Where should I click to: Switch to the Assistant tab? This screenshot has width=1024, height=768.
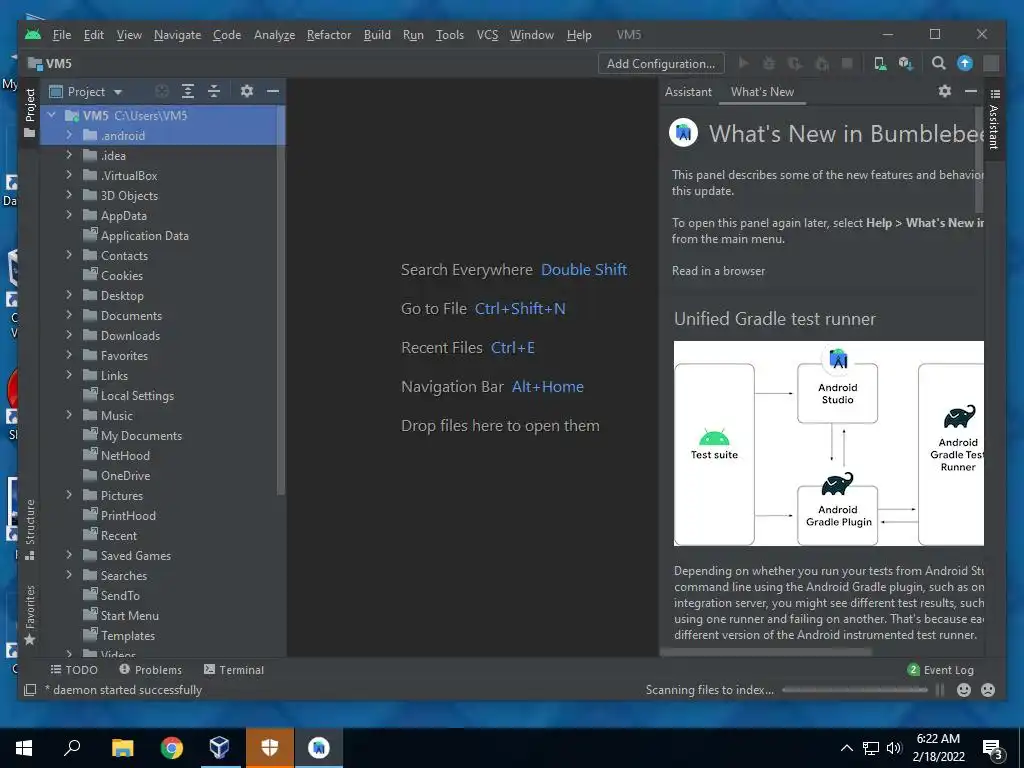[x=688, y=91]
